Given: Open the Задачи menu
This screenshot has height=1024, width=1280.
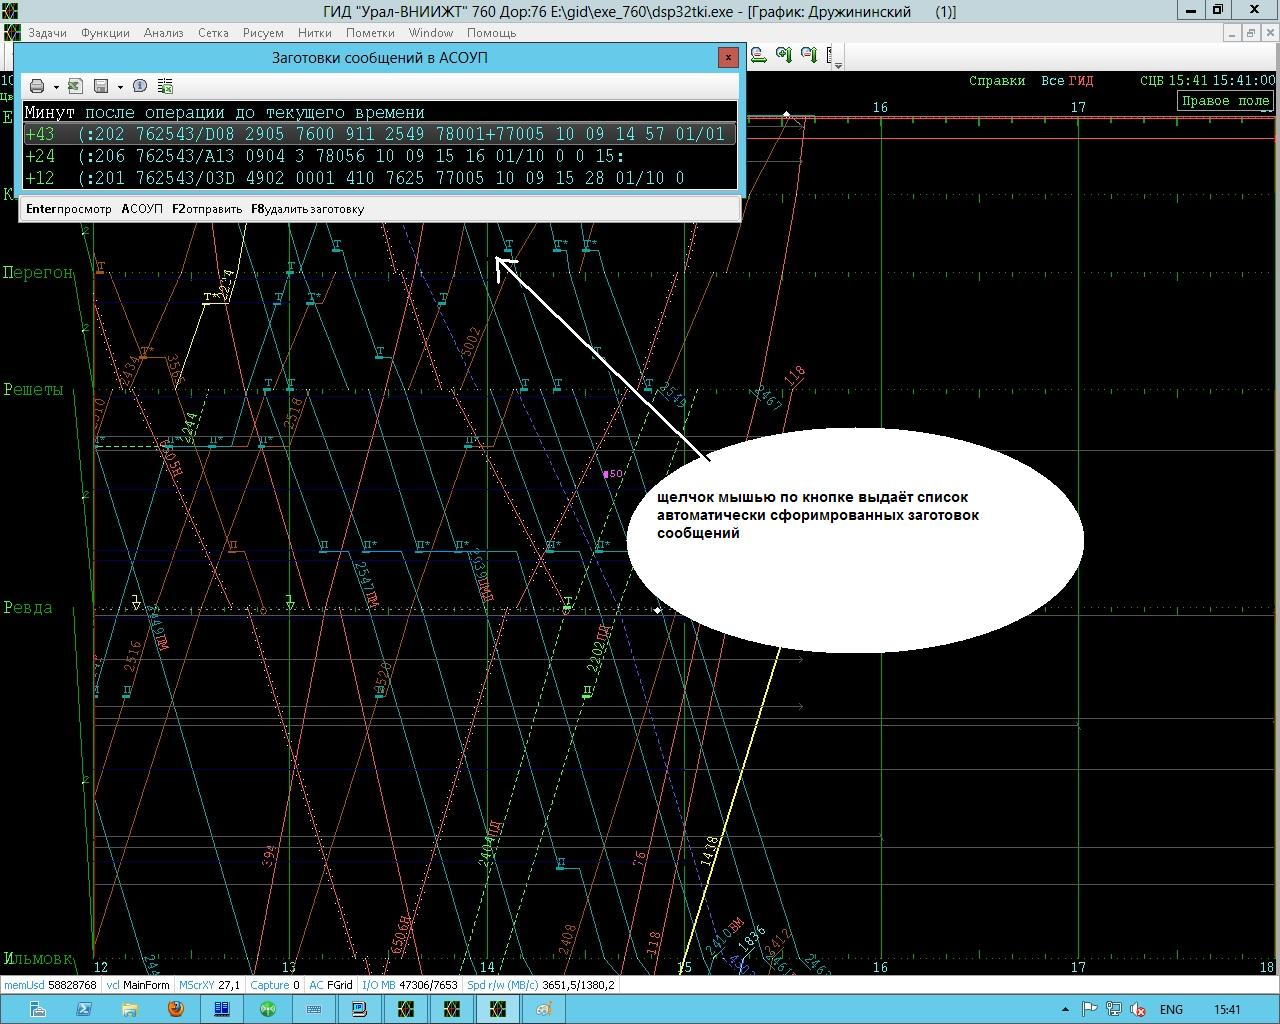Looking at the screenshot, I should (x=47, y=33).
